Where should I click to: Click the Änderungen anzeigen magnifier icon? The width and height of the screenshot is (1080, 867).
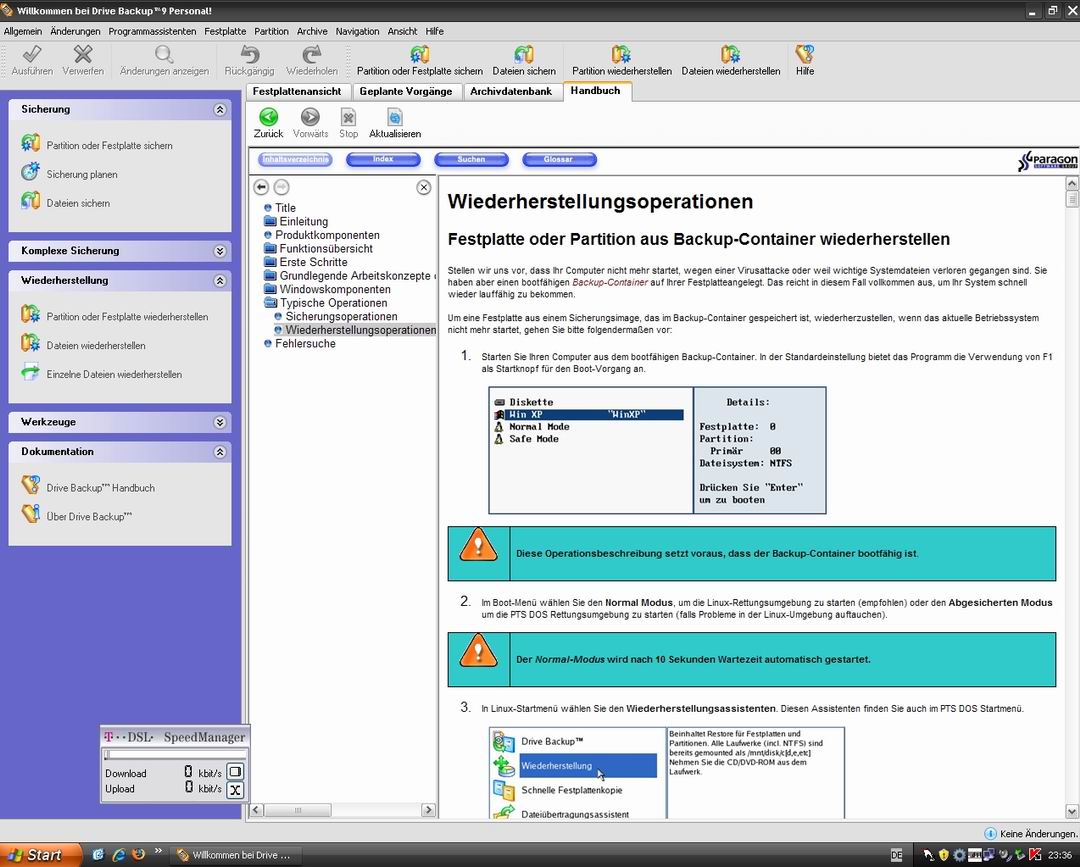click(x=164, y=54)
